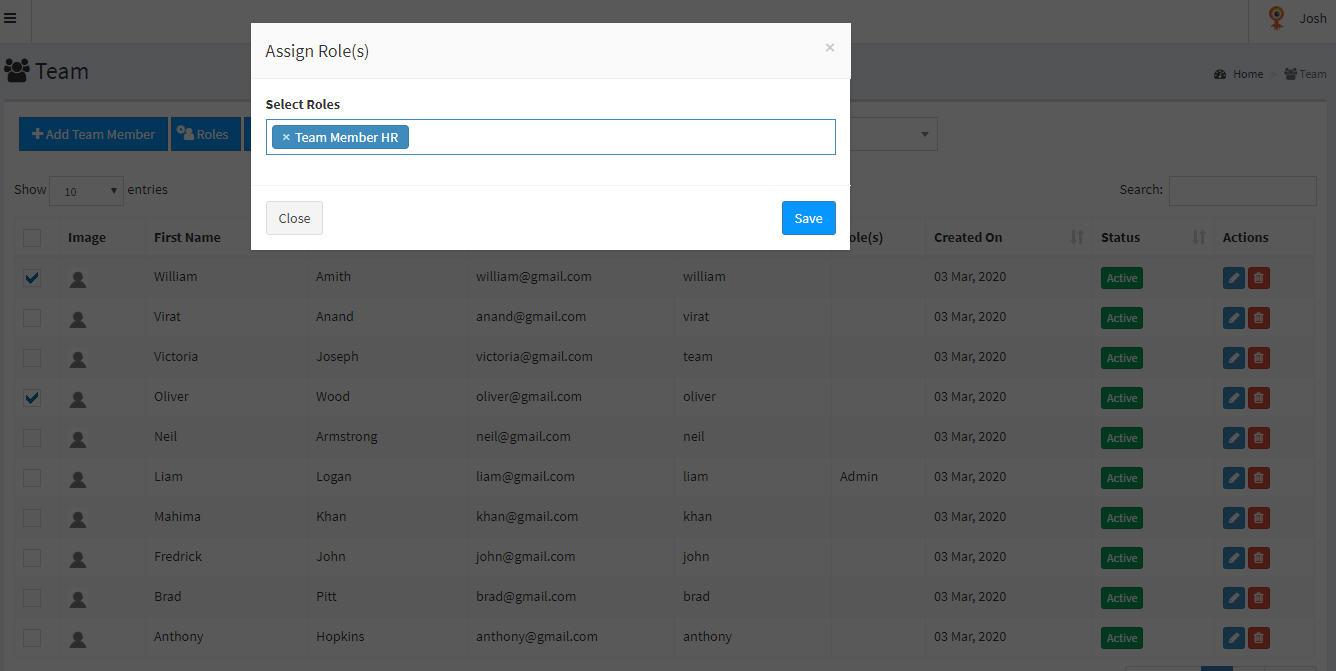Delete Fredrick's record with the trash icon
The height and width of the screenshot is (671, 1336).
pyautogui.click(x=1259, y=558)
